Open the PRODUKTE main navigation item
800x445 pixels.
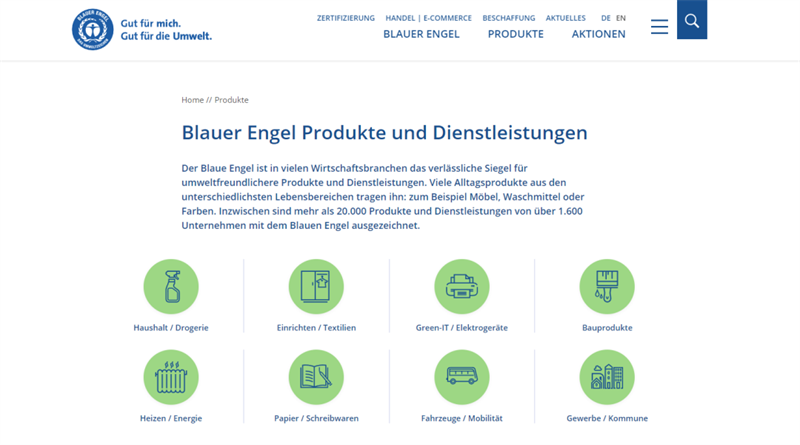[x=516, y=34]
